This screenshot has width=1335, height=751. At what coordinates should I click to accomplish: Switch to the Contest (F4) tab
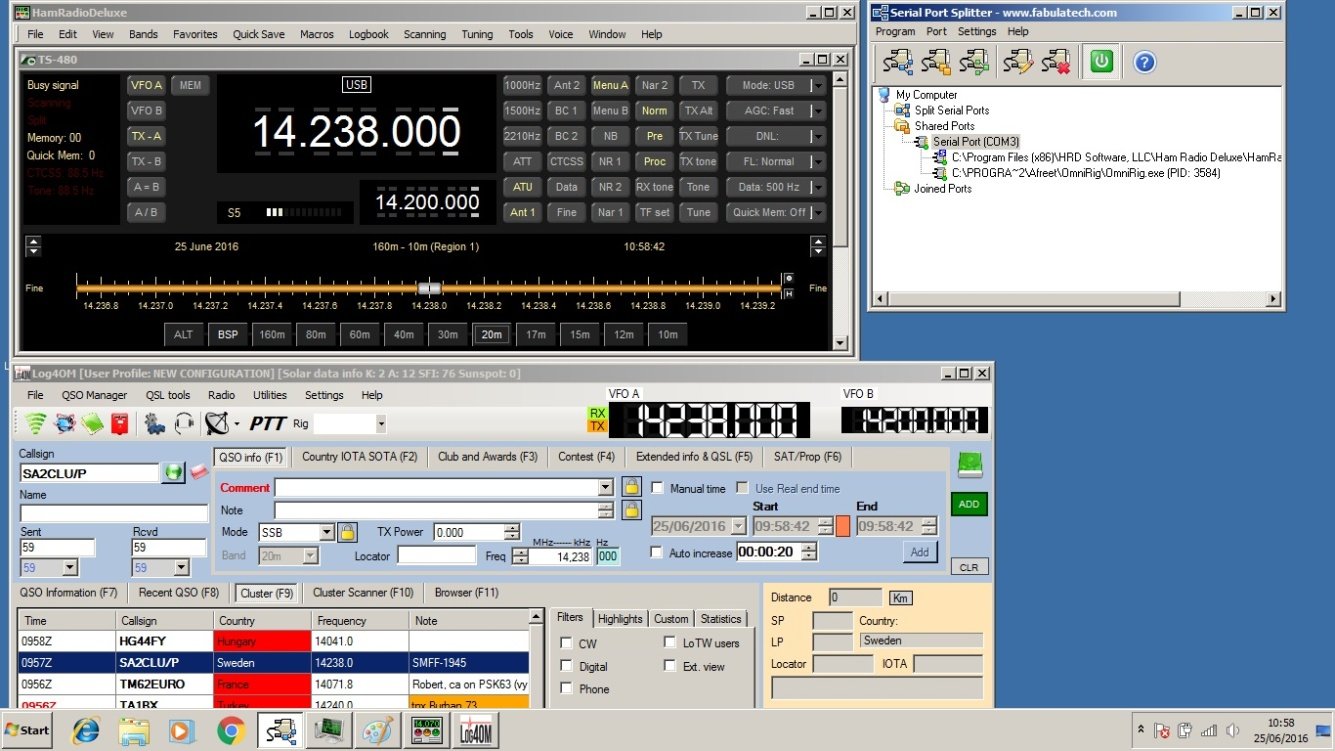click(586, 457)
